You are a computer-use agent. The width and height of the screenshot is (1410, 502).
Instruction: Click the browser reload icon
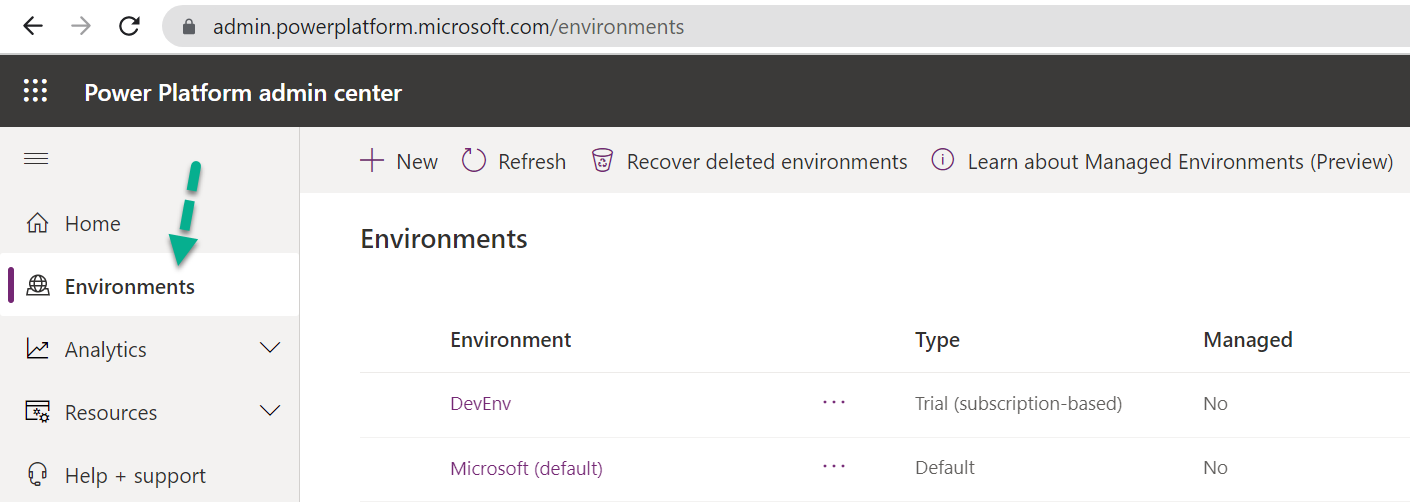(x=129, y=26)
